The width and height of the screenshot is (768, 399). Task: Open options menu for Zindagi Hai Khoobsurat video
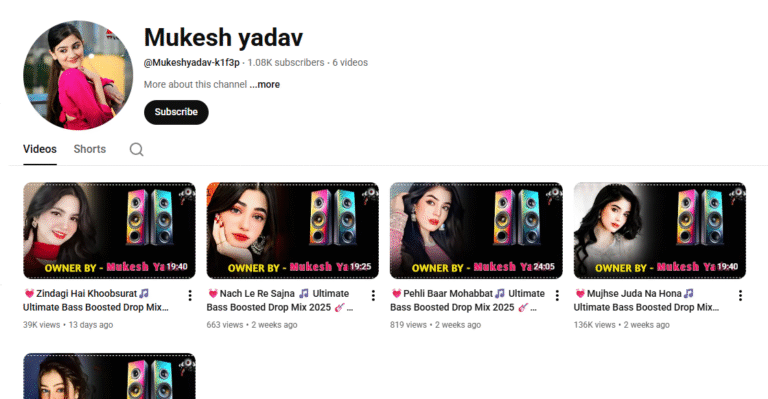point(190,295)
